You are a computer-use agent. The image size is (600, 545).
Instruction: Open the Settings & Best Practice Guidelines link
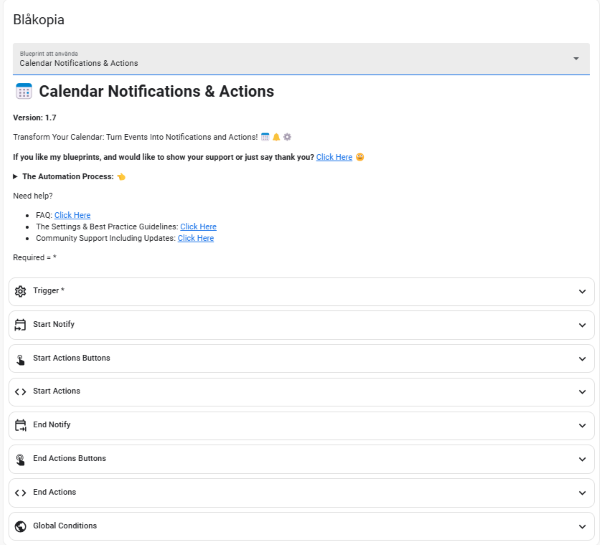198,227
